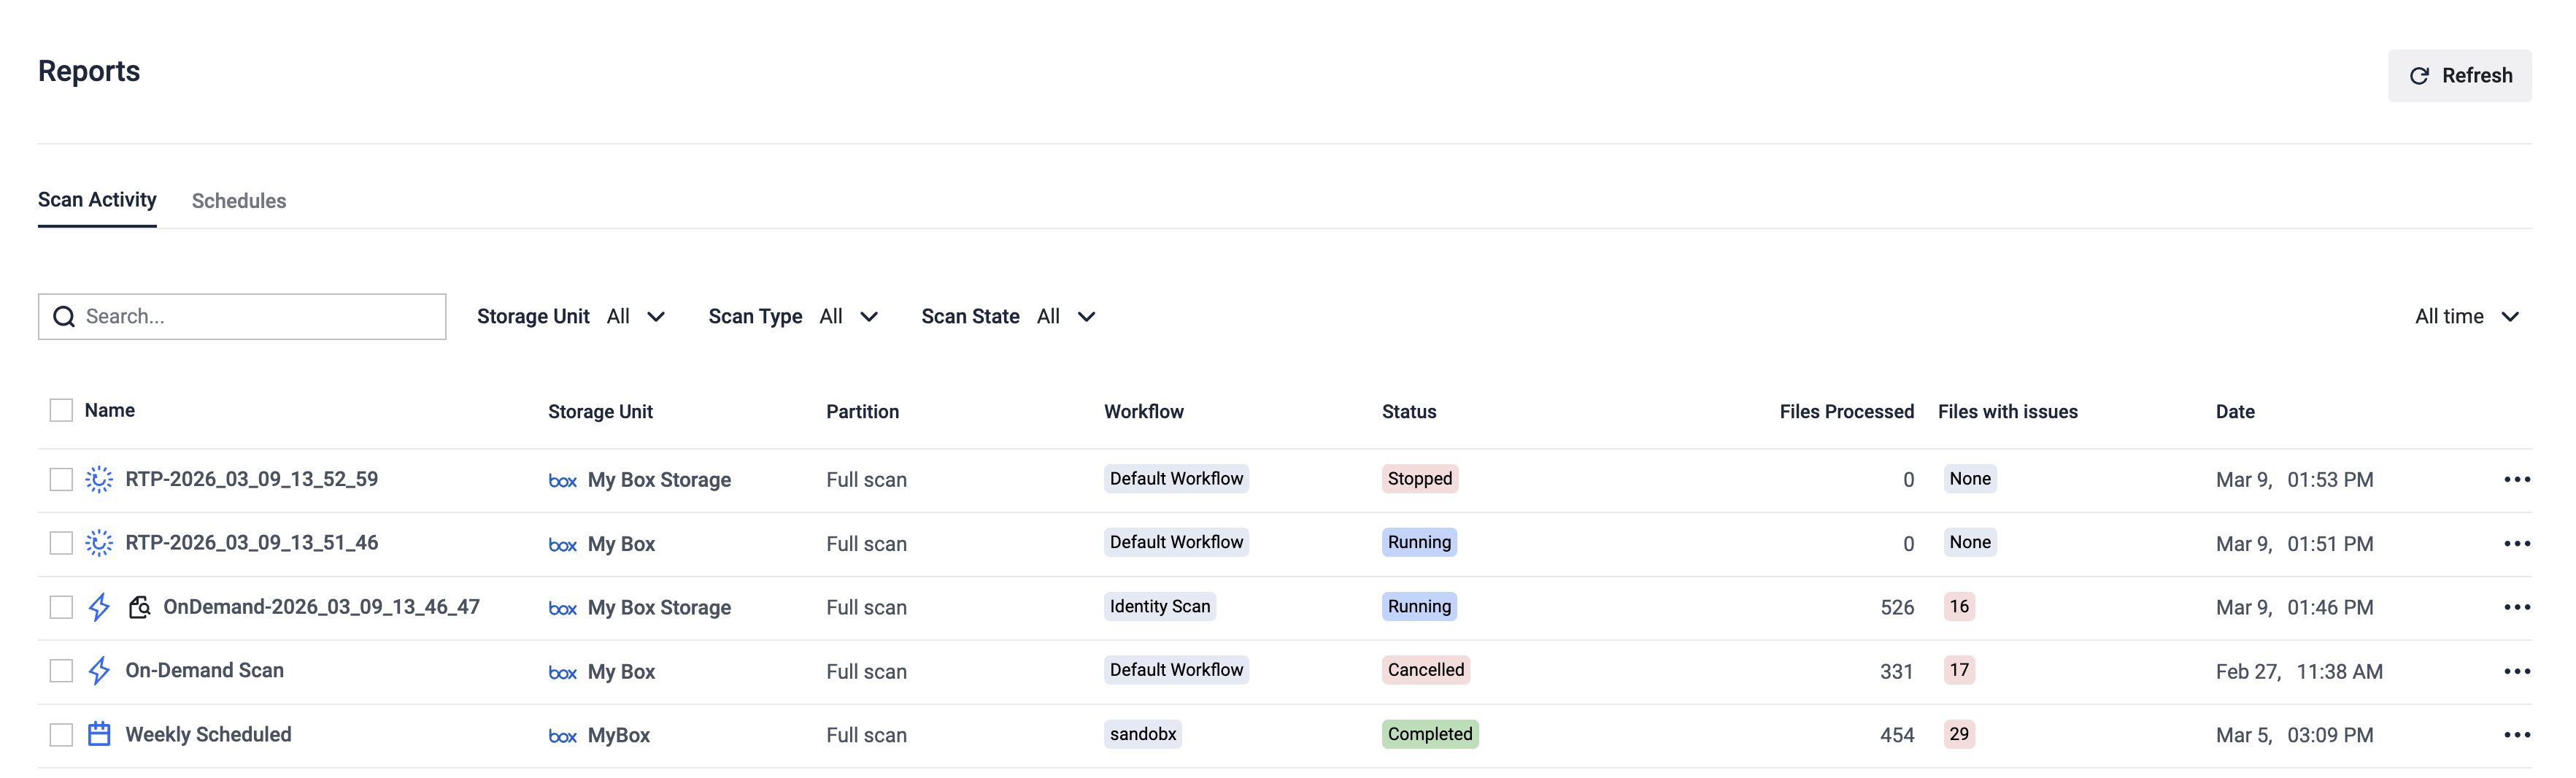The height and width of the screenshot is (778, 2576).
Task: Check the box for RTP-2026_03_09_13_52_59
Action: [x=61, y=479]
